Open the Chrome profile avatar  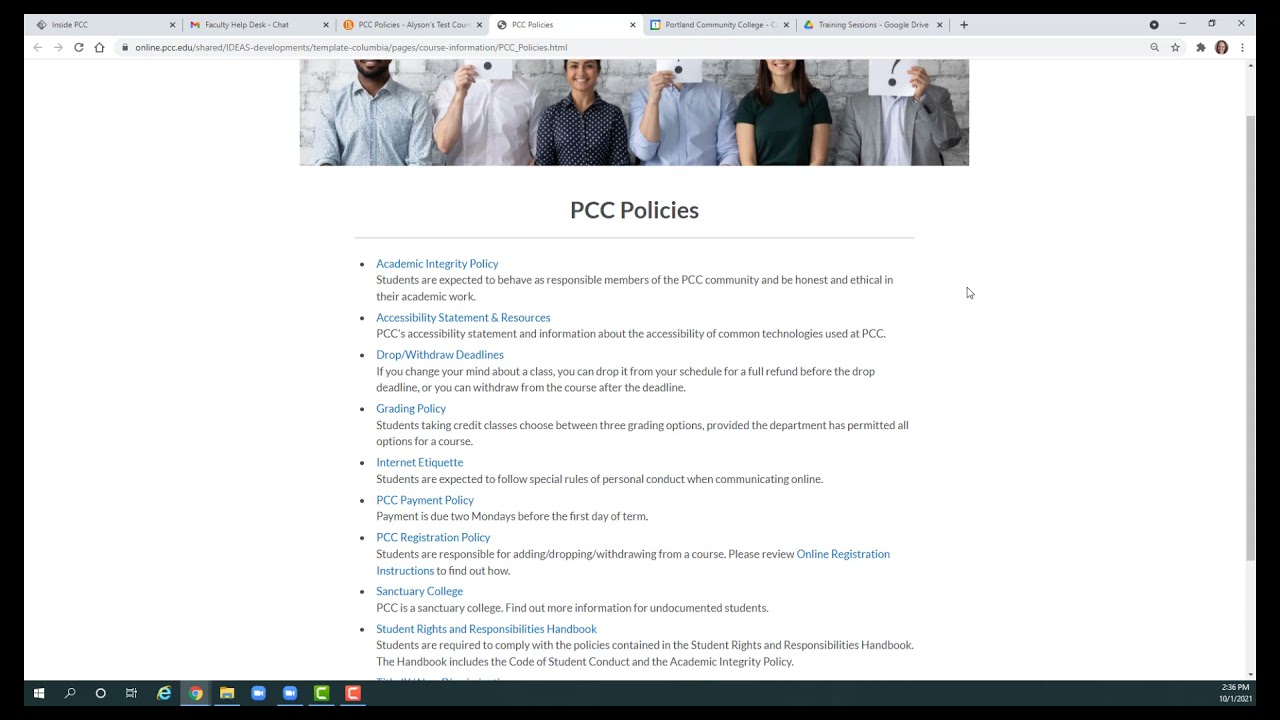click(x=1221, y=47)
